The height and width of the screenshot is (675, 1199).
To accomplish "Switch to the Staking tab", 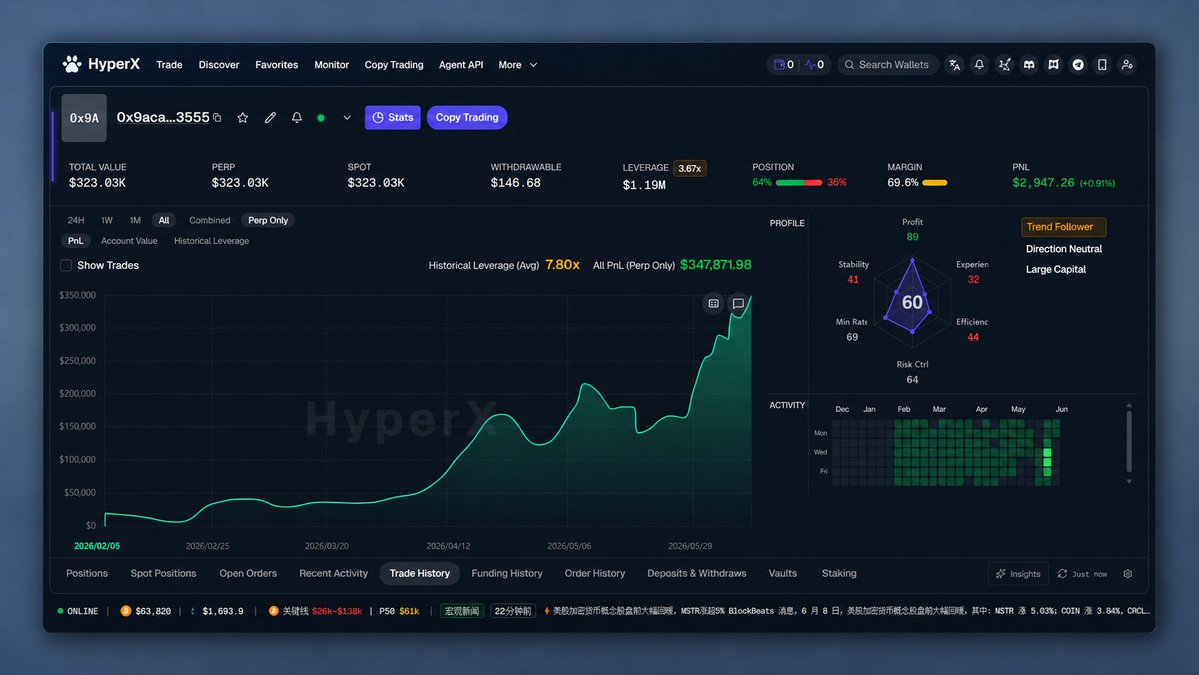I will pos(839,573).
